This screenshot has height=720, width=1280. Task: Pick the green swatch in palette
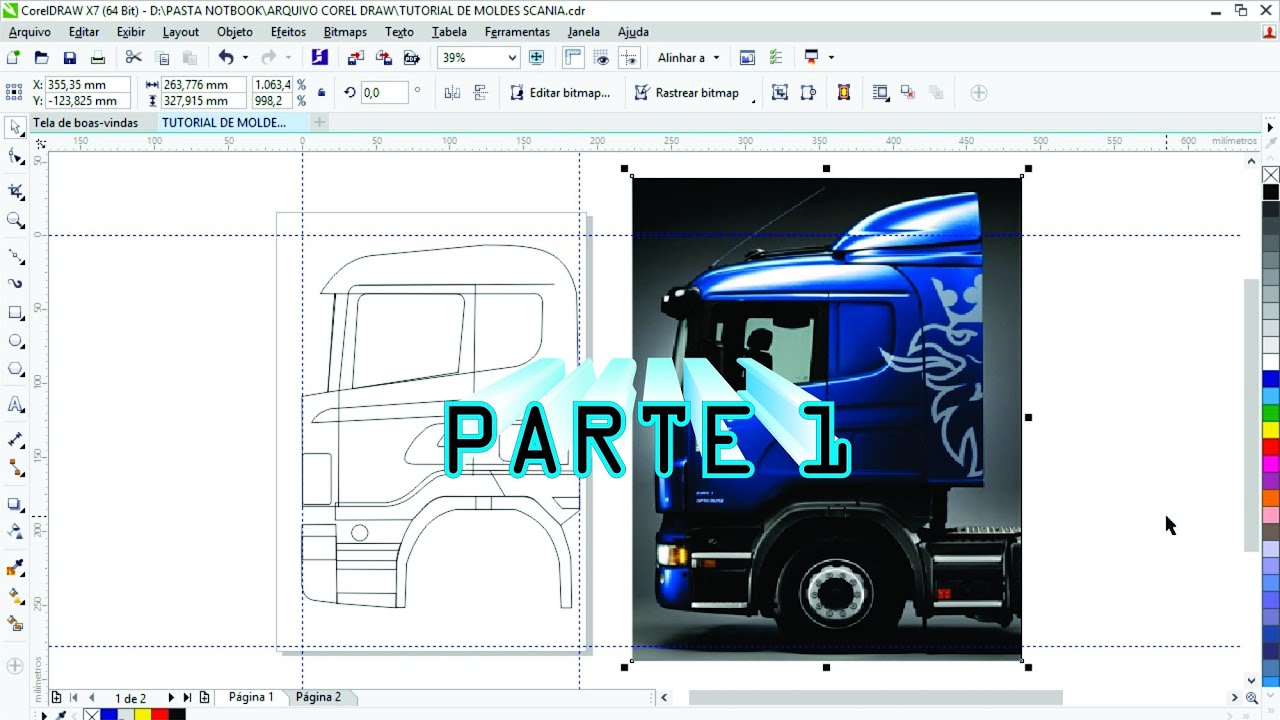[x=1270, y=412]
